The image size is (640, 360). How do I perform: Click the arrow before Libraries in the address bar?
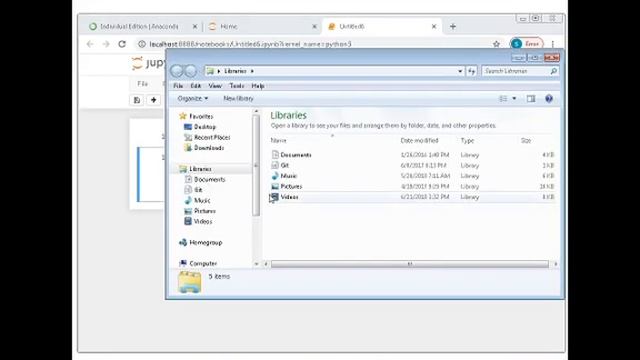point(219,71)
